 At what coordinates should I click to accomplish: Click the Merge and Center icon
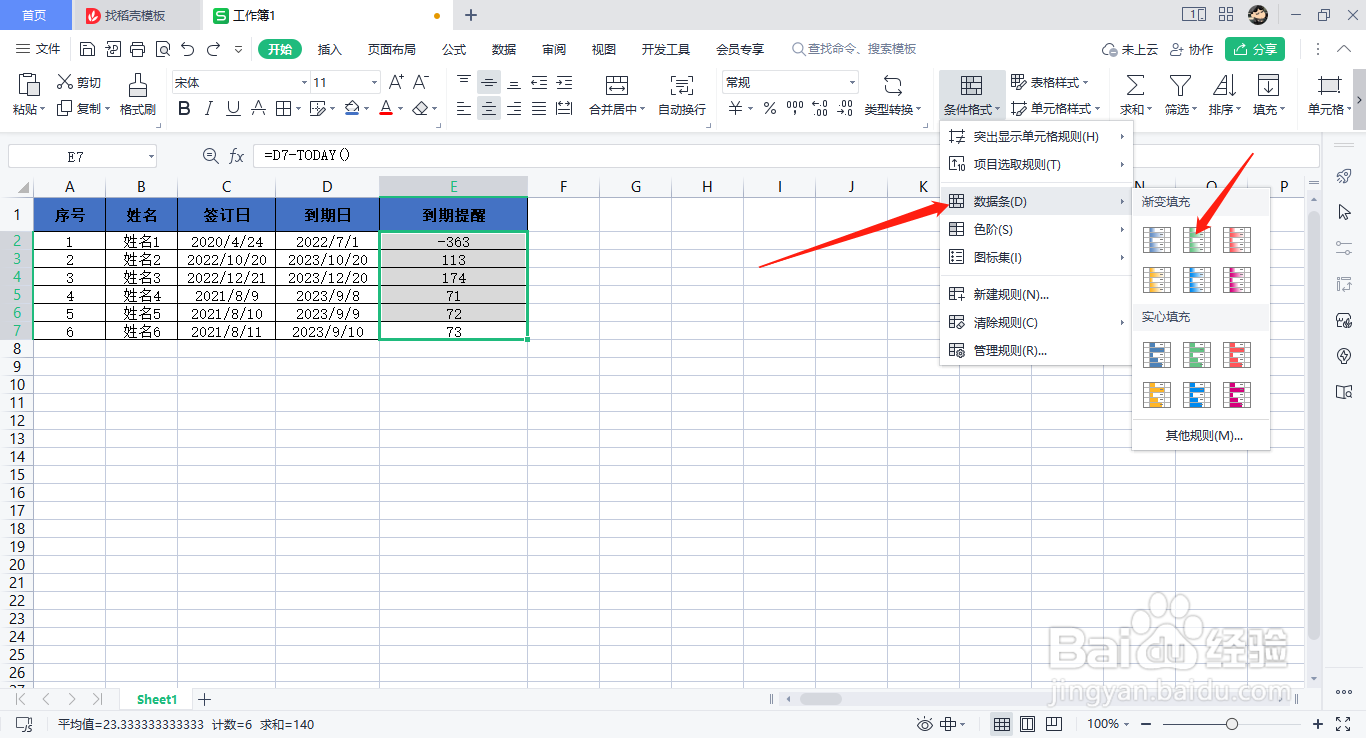tap(617, 85)
